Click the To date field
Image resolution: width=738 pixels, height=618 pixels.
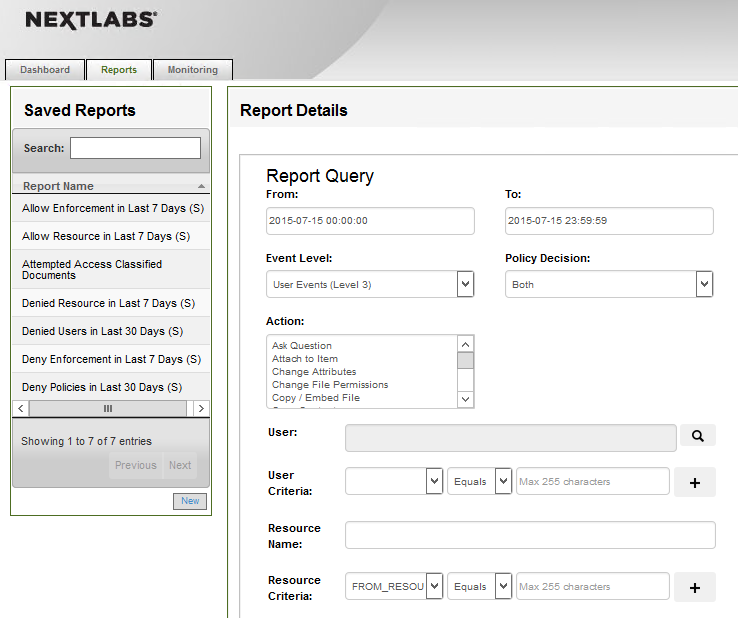coord(610,221)
